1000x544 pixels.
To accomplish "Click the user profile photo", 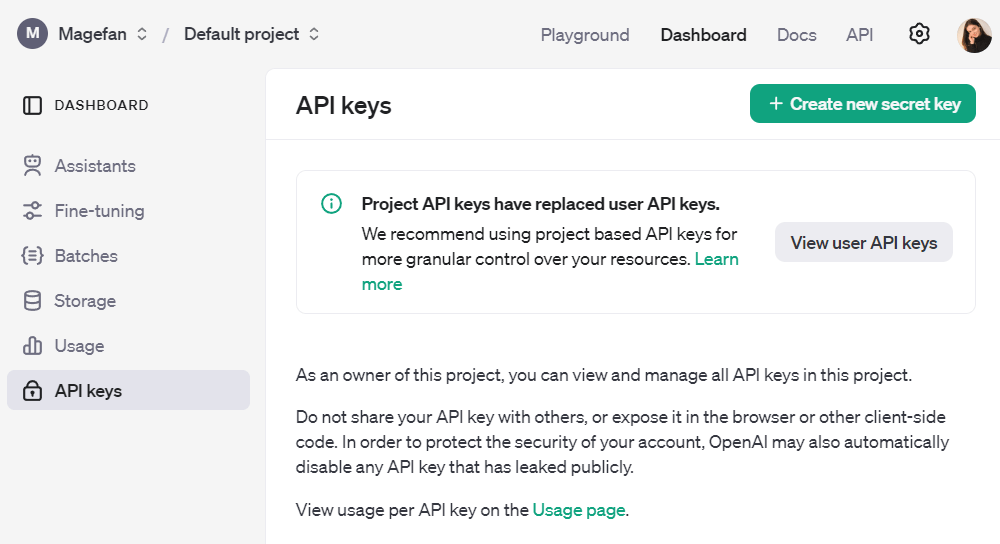I will pos(974,35).
